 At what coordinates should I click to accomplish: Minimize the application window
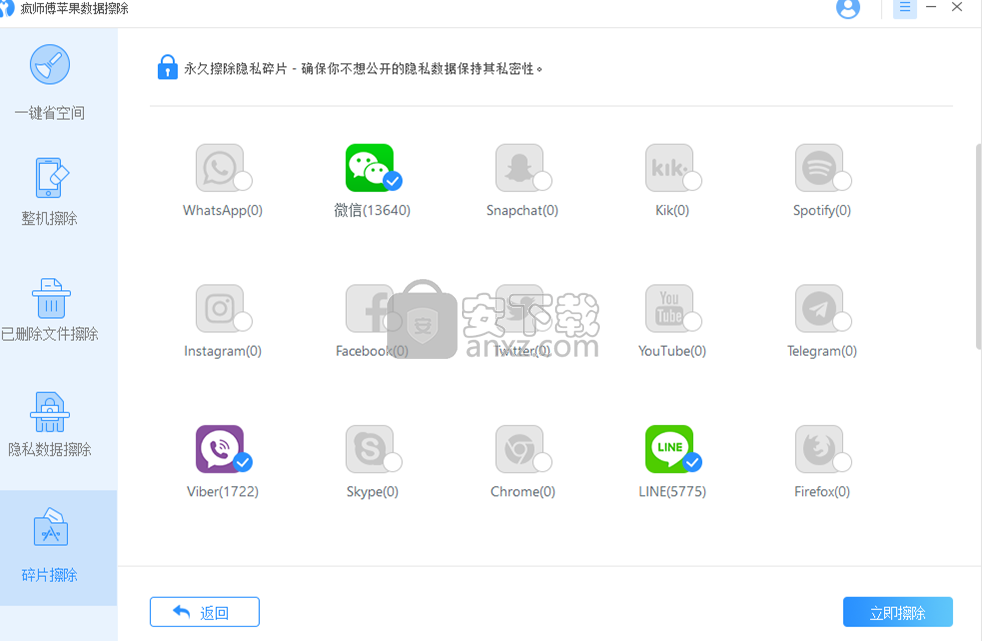point(931,8)
